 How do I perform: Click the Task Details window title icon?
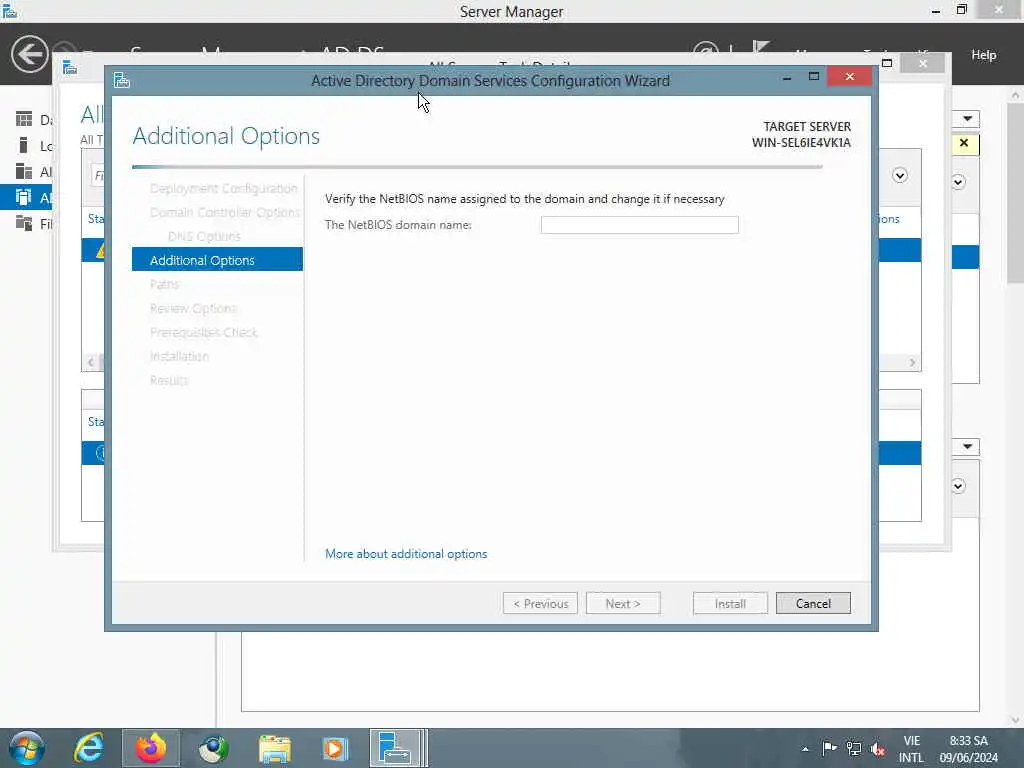[70, 67]
